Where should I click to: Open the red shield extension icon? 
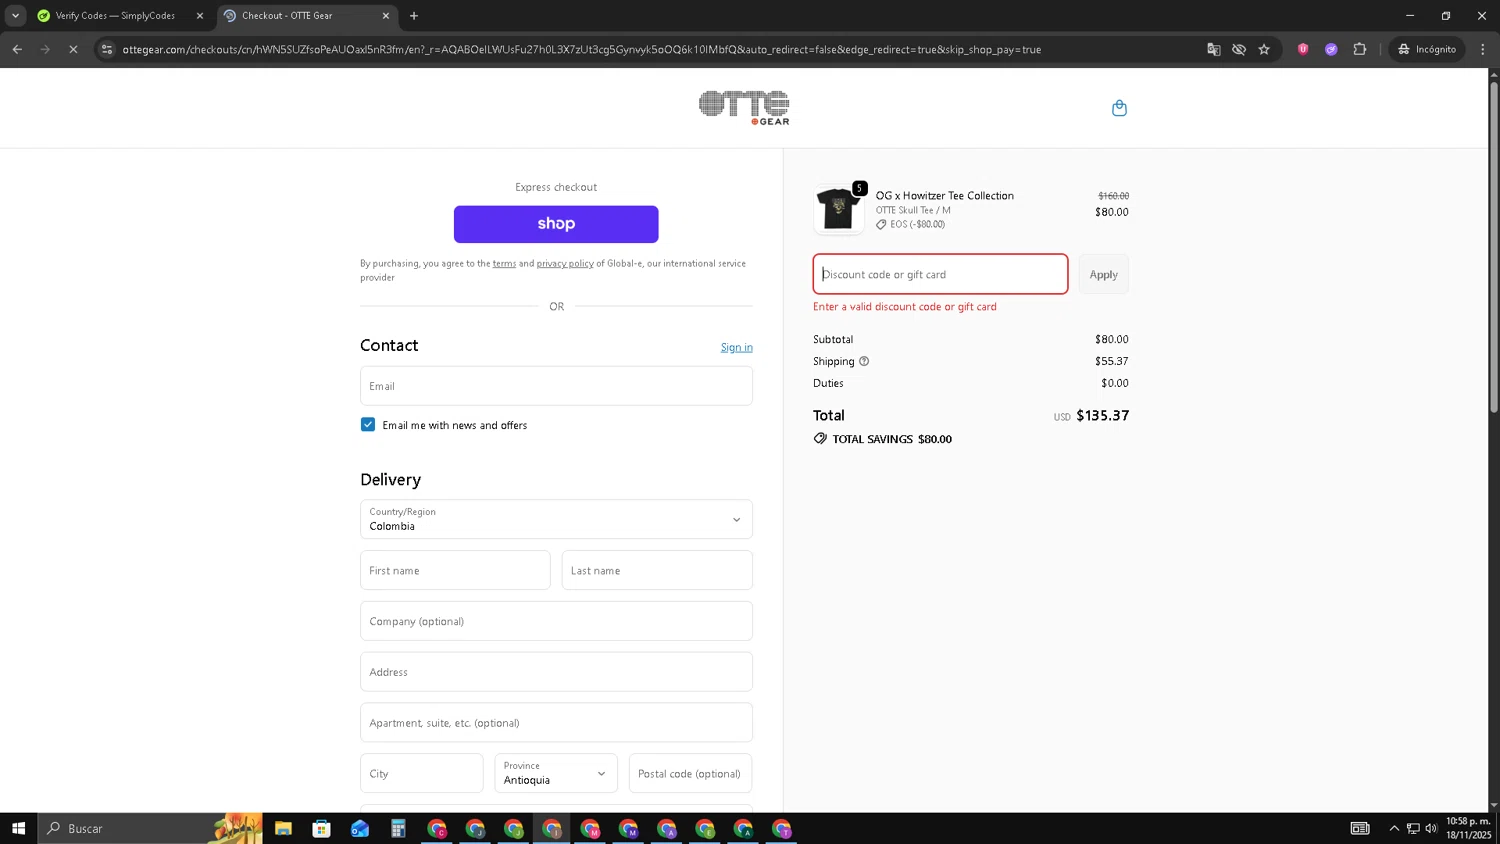point(1303,49)
